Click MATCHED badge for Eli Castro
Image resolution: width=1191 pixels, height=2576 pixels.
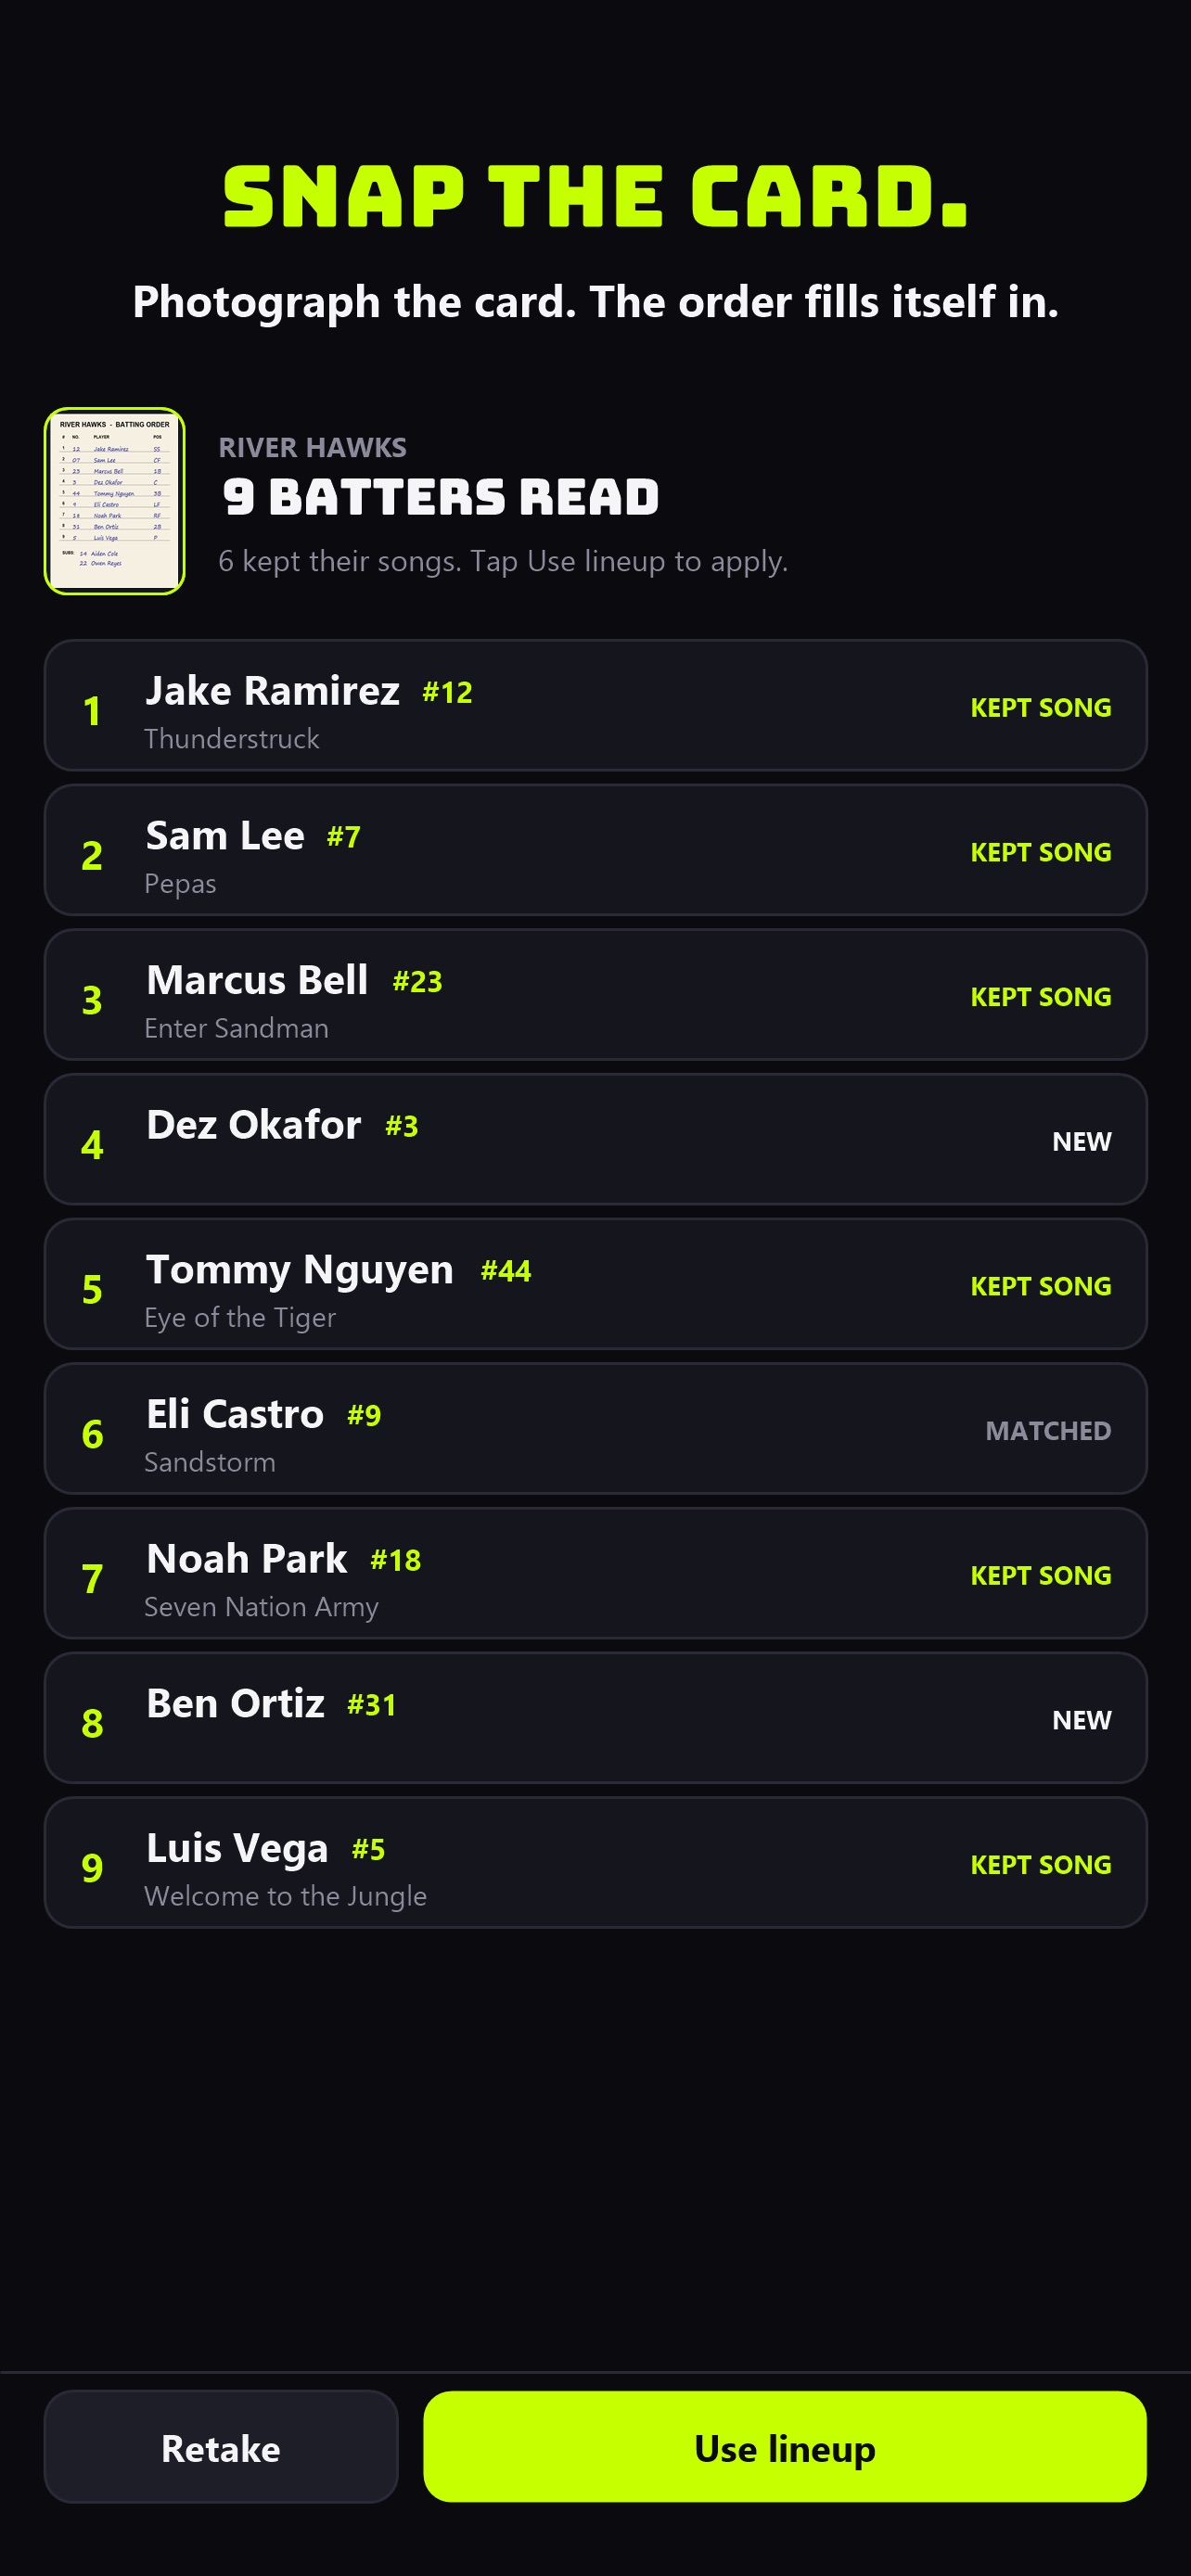(1048, 1431)
